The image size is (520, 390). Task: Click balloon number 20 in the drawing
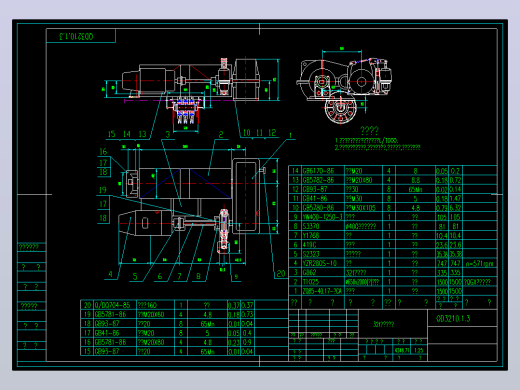tap(281, 274)
